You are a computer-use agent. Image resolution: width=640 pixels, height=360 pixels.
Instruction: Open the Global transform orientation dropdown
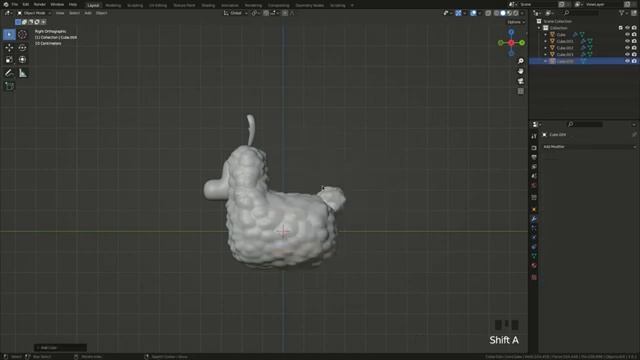[x=236, y=13]
